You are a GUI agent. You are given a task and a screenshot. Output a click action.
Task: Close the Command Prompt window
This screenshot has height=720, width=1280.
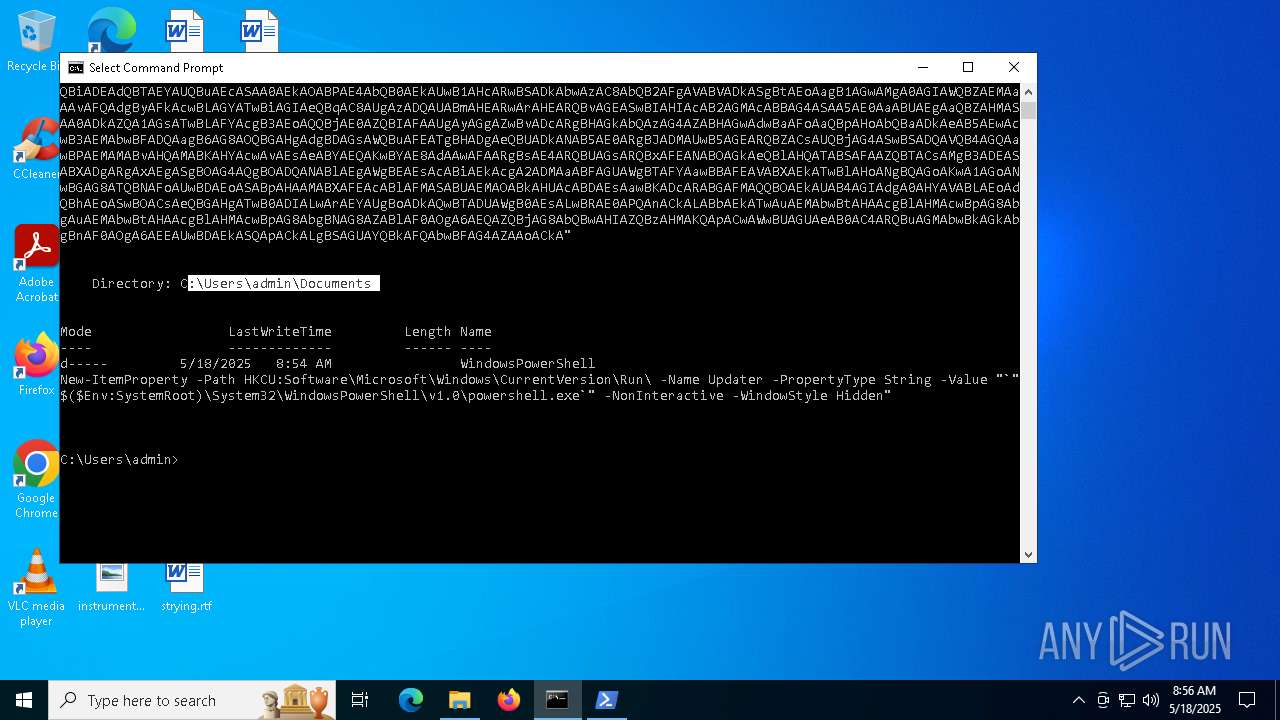click(1013, 68)
